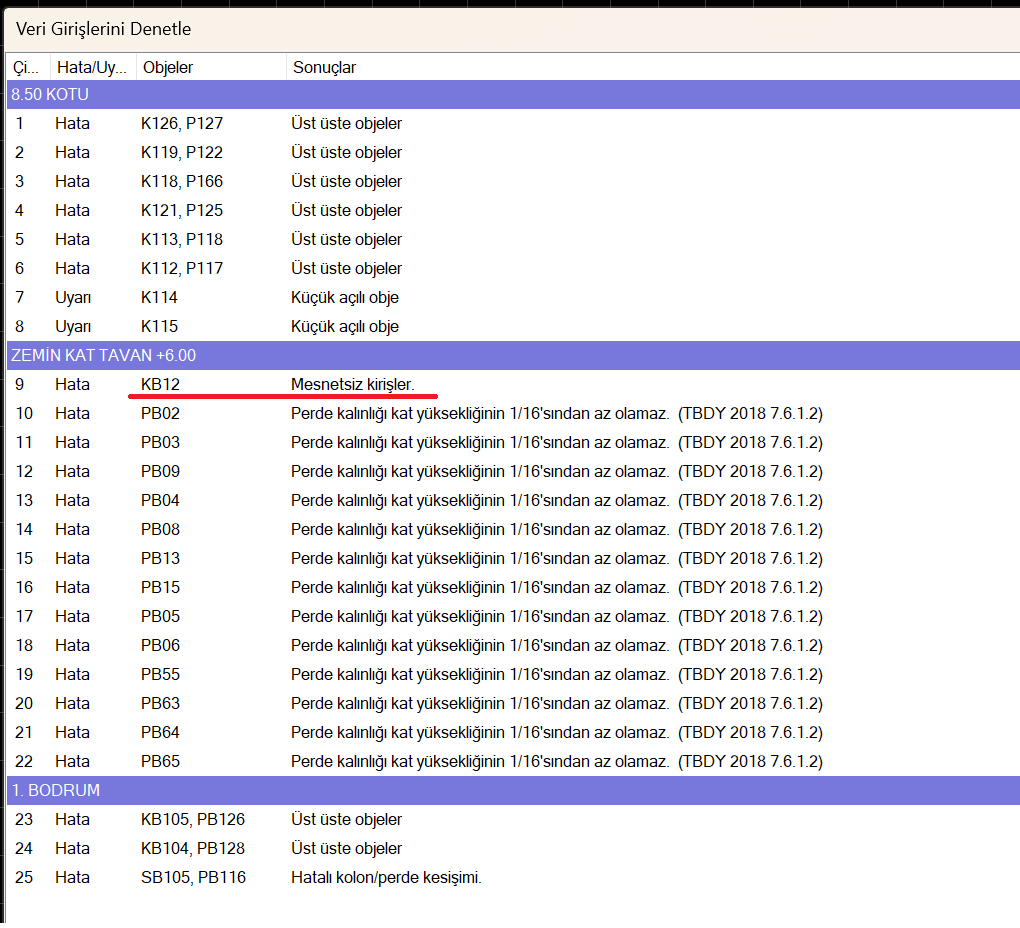
Task: Select the K126, P127 error row
Action: click(x=181, y=124)
